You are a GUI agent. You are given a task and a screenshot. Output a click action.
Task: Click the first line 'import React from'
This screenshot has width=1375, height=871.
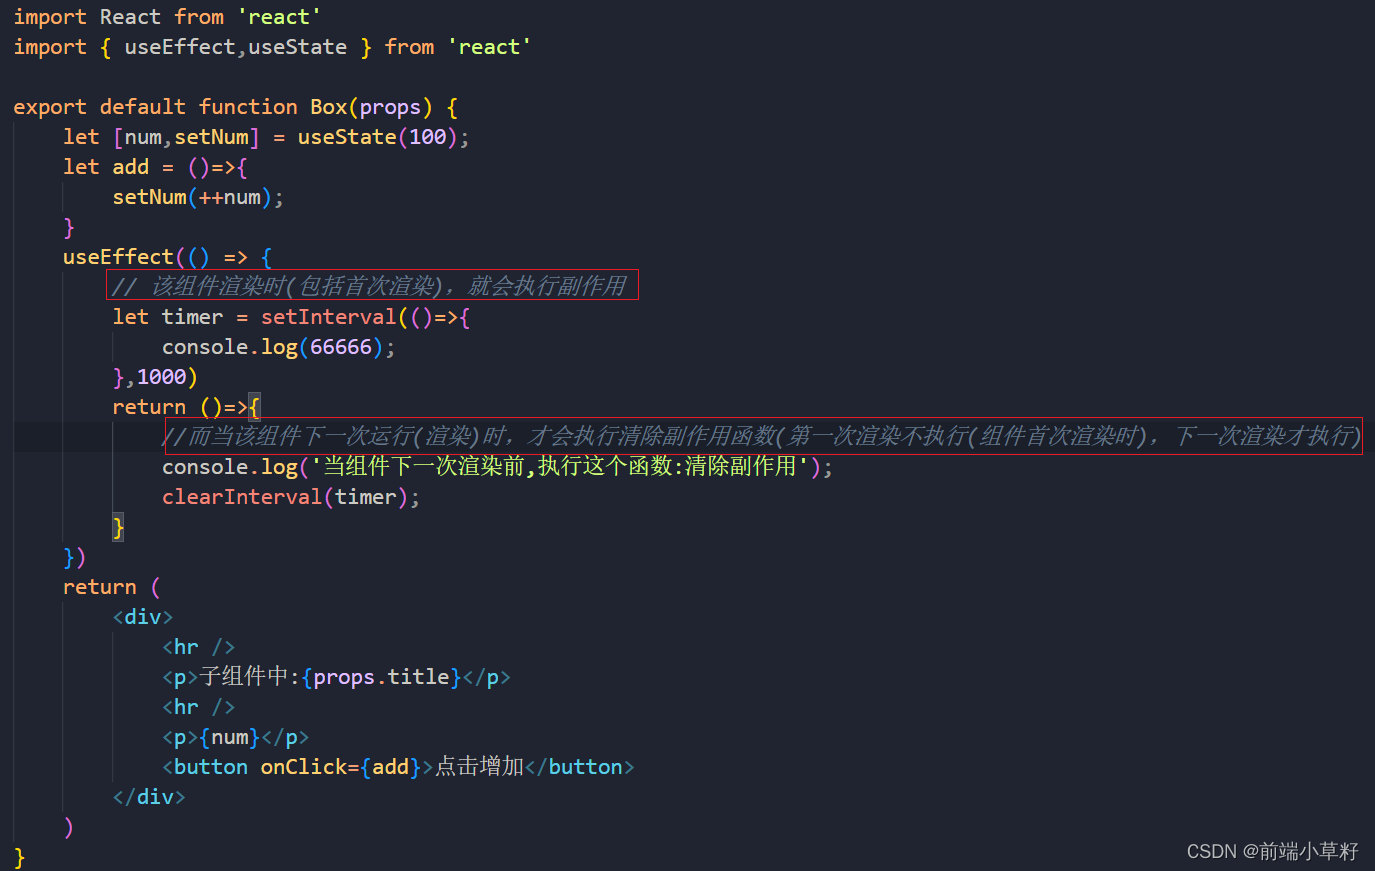(x=167, y=17)
